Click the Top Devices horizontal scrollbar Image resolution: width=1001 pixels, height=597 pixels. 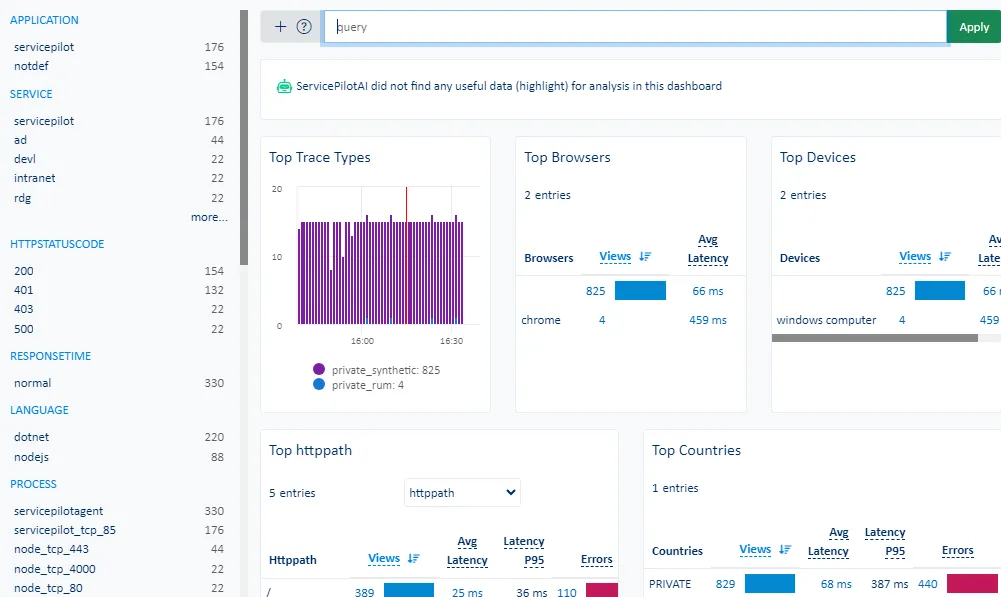pos(874,338)
